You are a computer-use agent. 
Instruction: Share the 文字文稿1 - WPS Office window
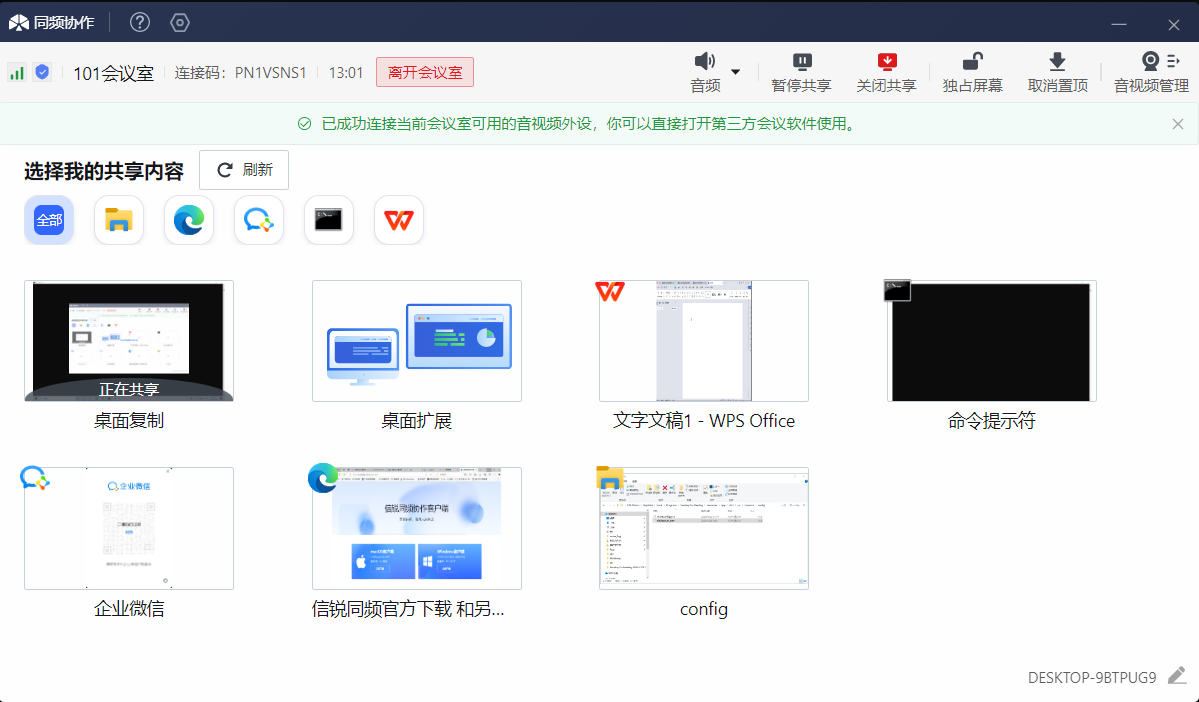(x=703, y=341)
